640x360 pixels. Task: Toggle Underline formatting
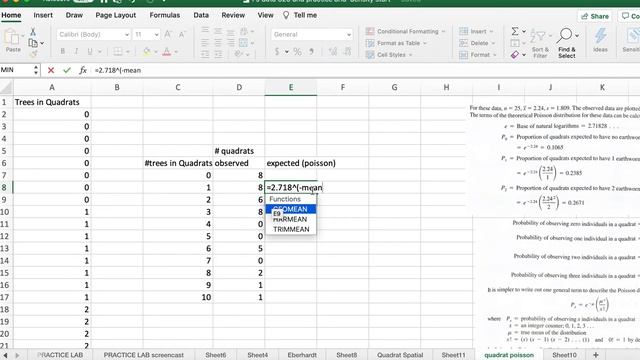89,51
